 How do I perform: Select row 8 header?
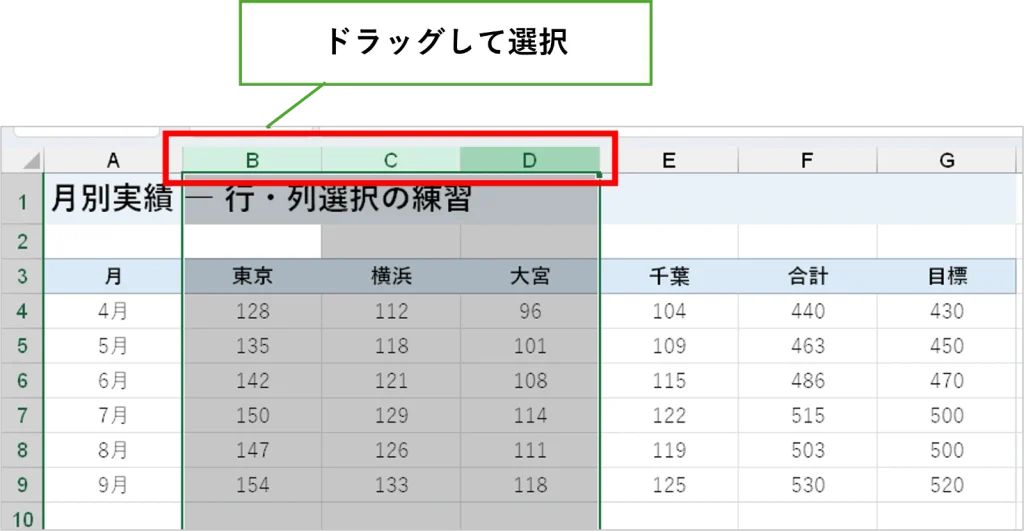[x=22, y=449]
